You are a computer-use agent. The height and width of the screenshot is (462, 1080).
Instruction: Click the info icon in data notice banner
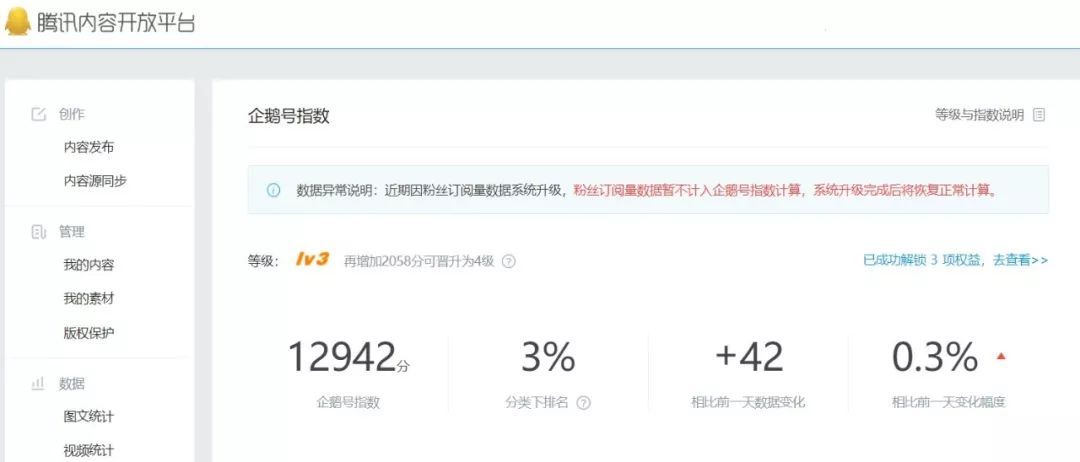273,190
